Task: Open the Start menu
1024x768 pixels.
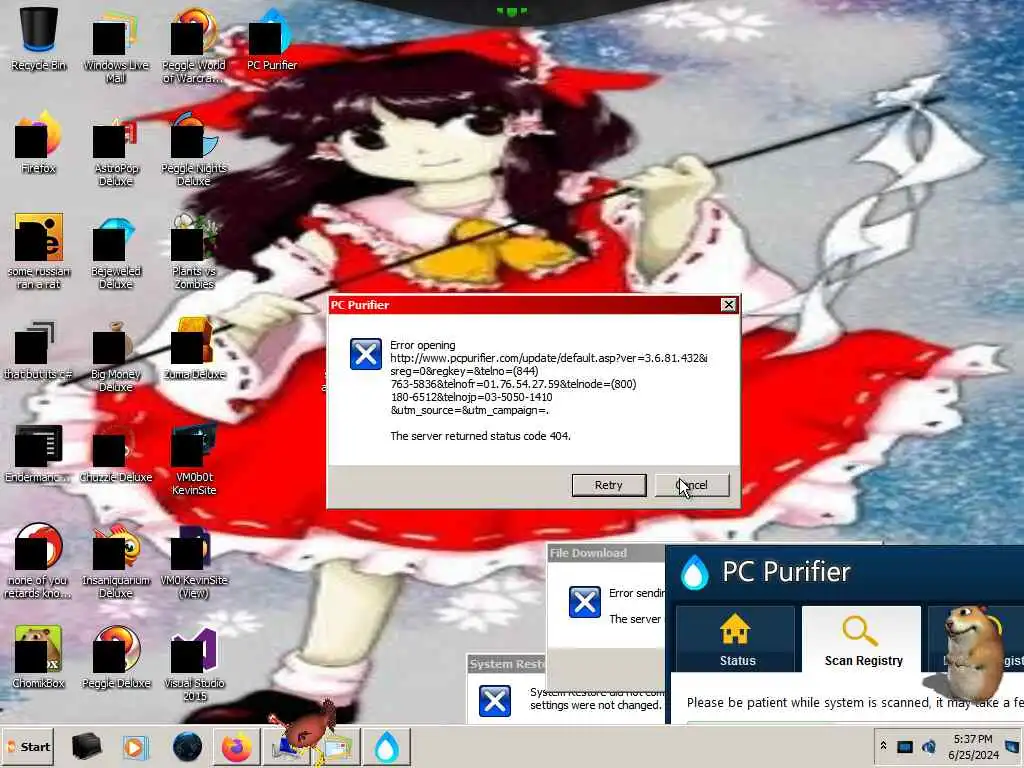Action: click(x=27, y=747)
